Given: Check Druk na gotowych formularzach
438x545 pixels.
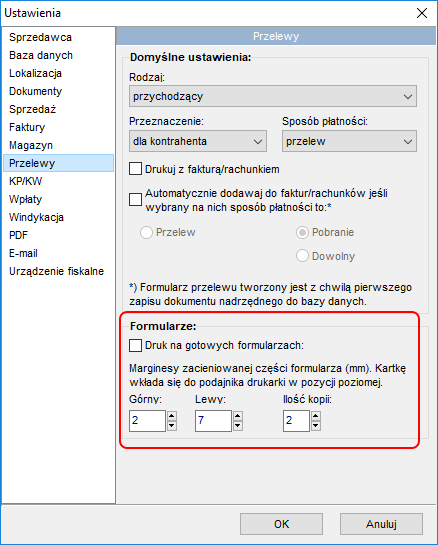Looking at the screenshot, I should coord(135,345).
